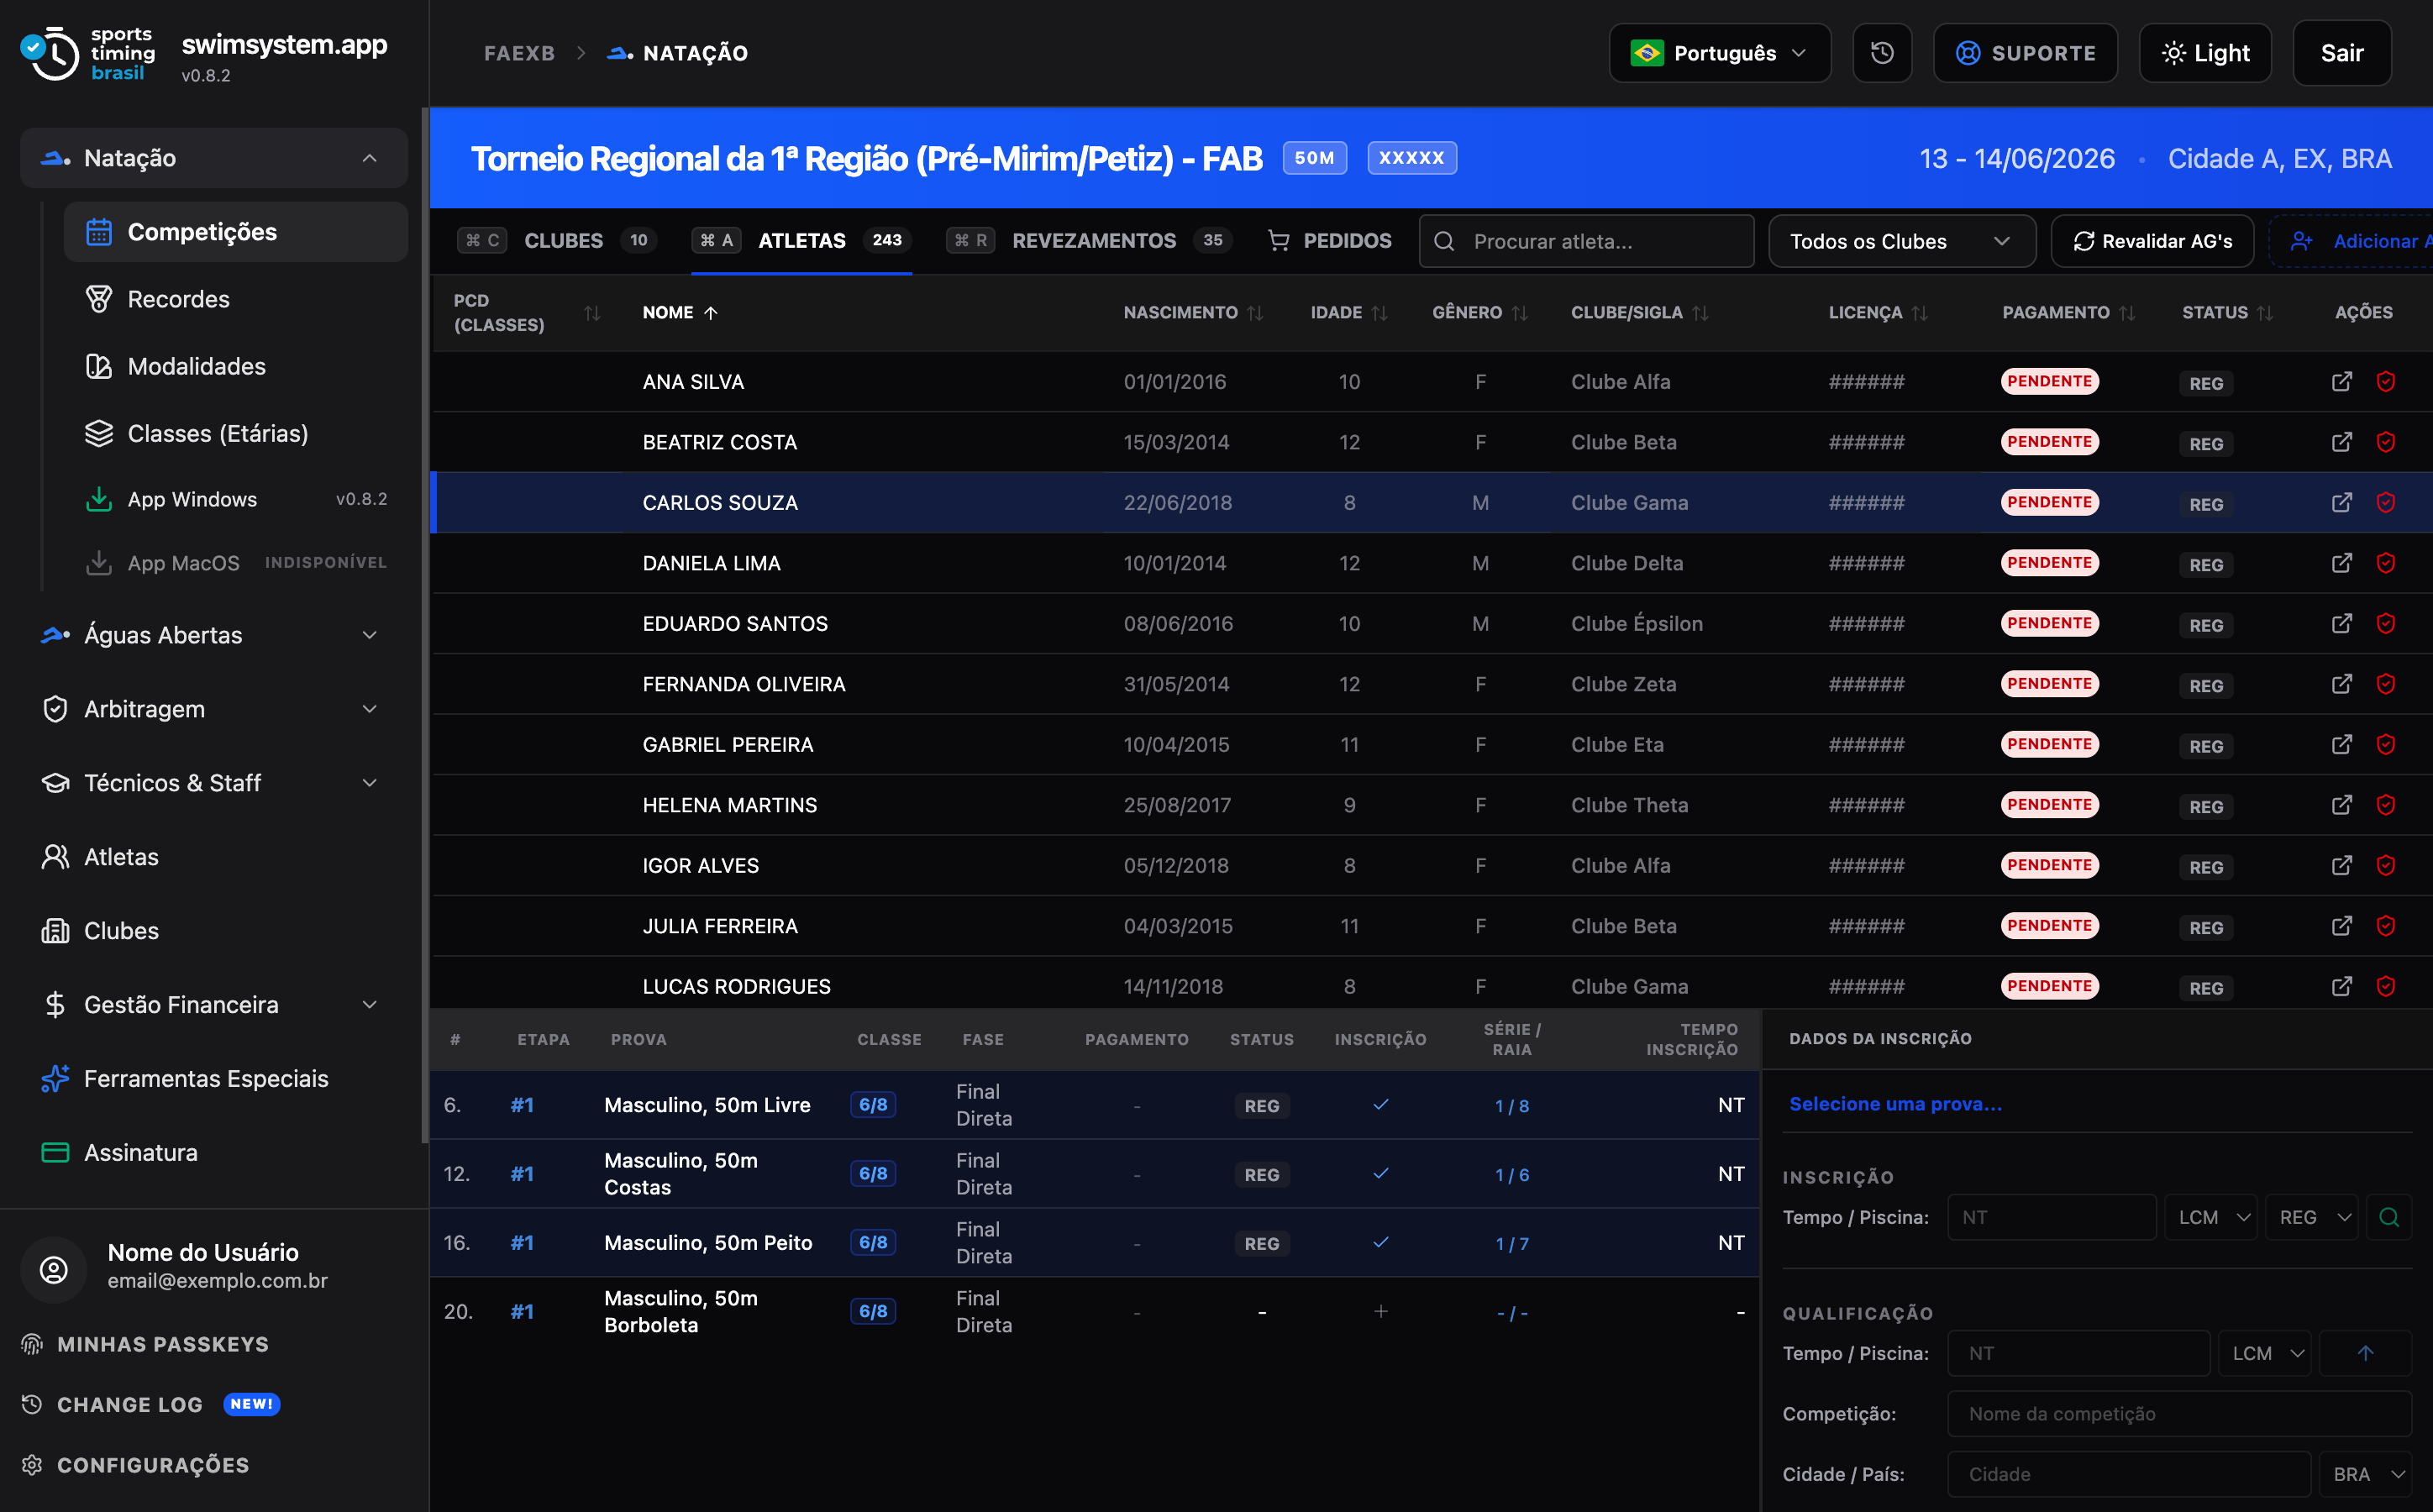The width and height of the screenshot is (2433, 1512).
Task: Click red shield icon for Beatriz Costa
Action: coord(2385,442)
